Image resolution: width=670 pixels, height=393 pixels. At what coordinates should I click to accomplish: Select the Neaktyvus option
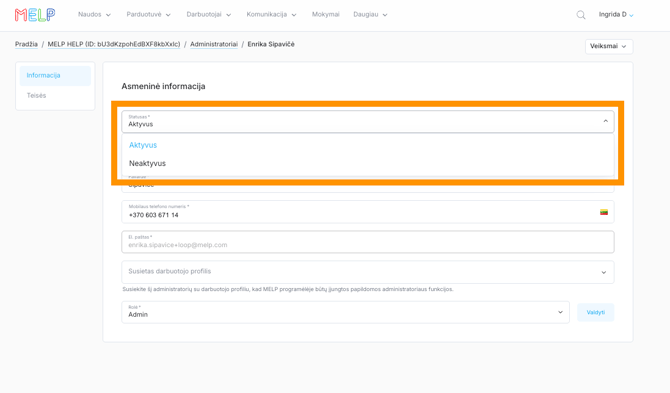[x=367, y=163]
